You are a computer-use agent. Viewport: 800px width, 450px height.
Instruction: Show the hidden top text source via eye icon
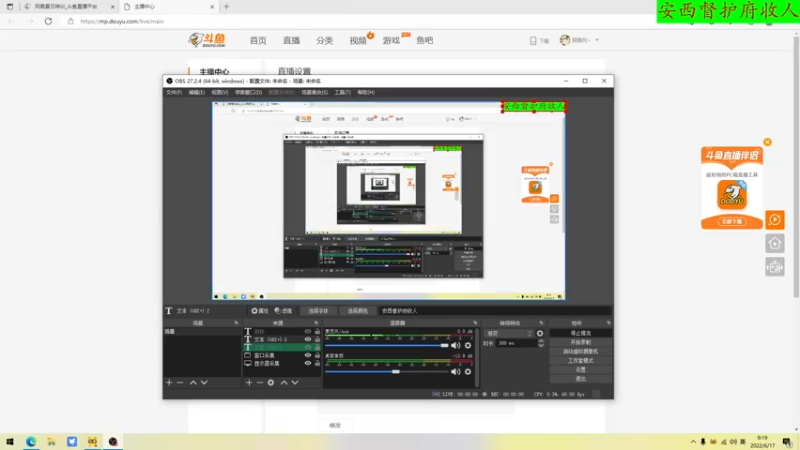(308, 332)
